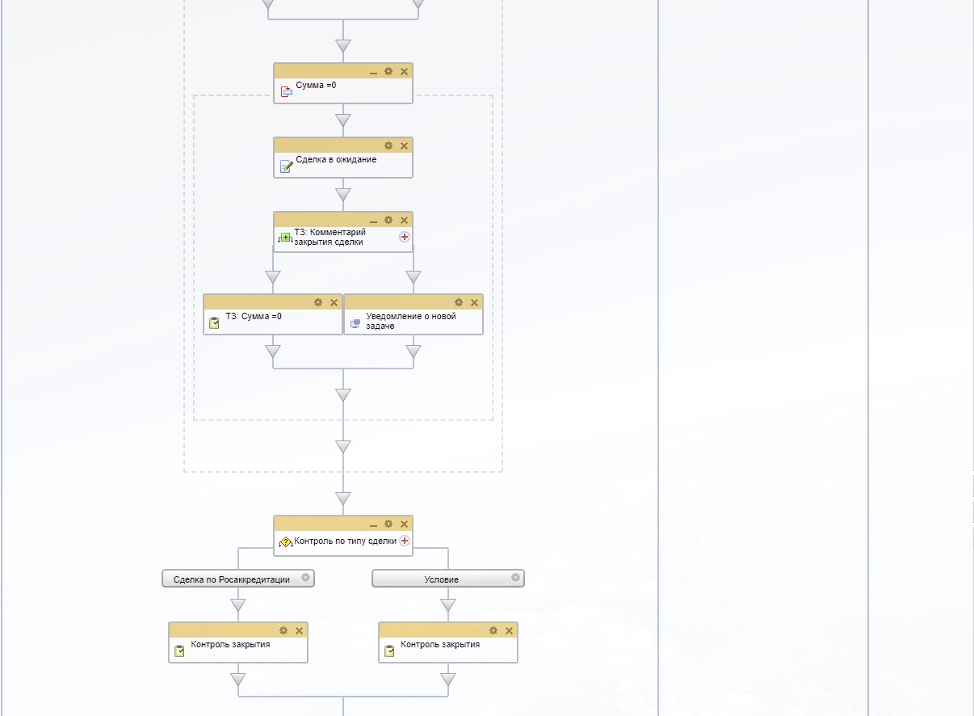The height and width of the screenshot is (716, 974).
Task: Open settings of ТЗ: Сумма =0 task block
Action: pos(319,302)
